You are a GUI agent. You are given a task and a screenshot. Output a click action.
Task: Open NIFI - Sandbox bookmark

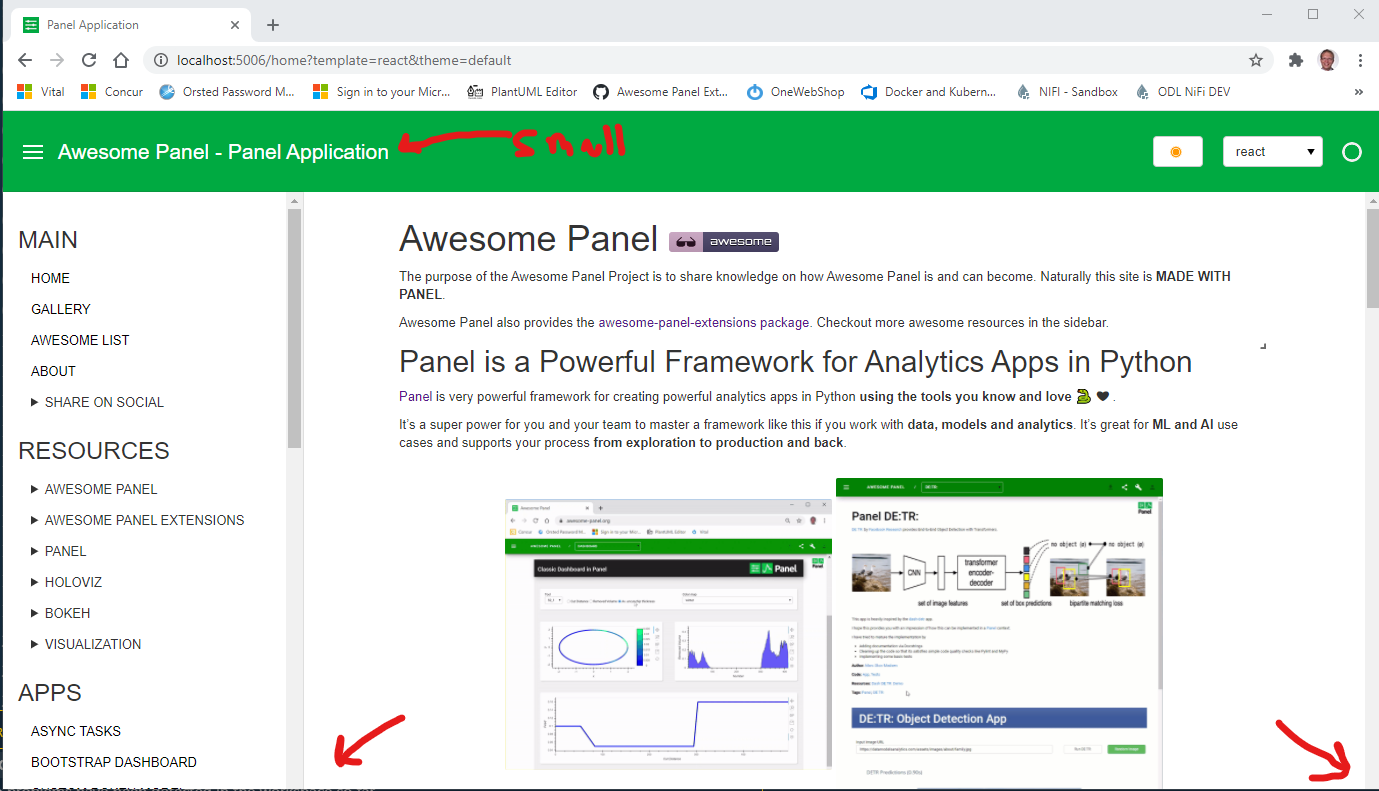click(1067, 91)
